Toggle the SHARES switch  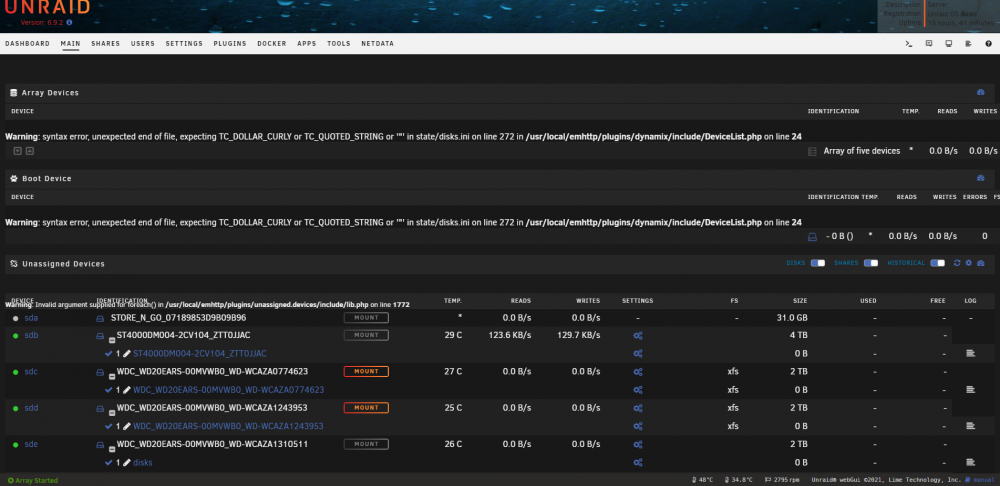pyautogui.click(x=871, y=263)
